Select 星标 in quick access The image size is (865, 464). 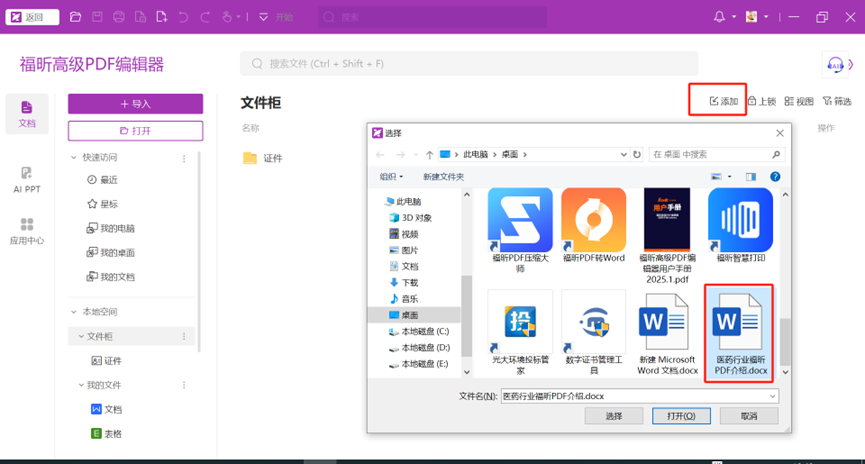click(x=103, y=204)
